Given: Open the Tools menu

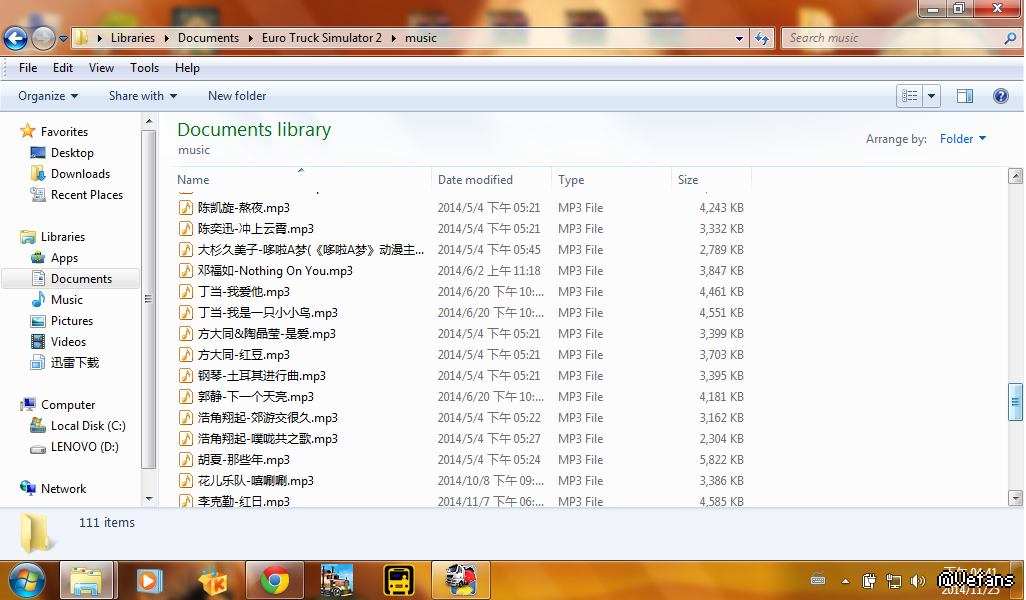Looking at the screenshot, I should coord(144,68).
